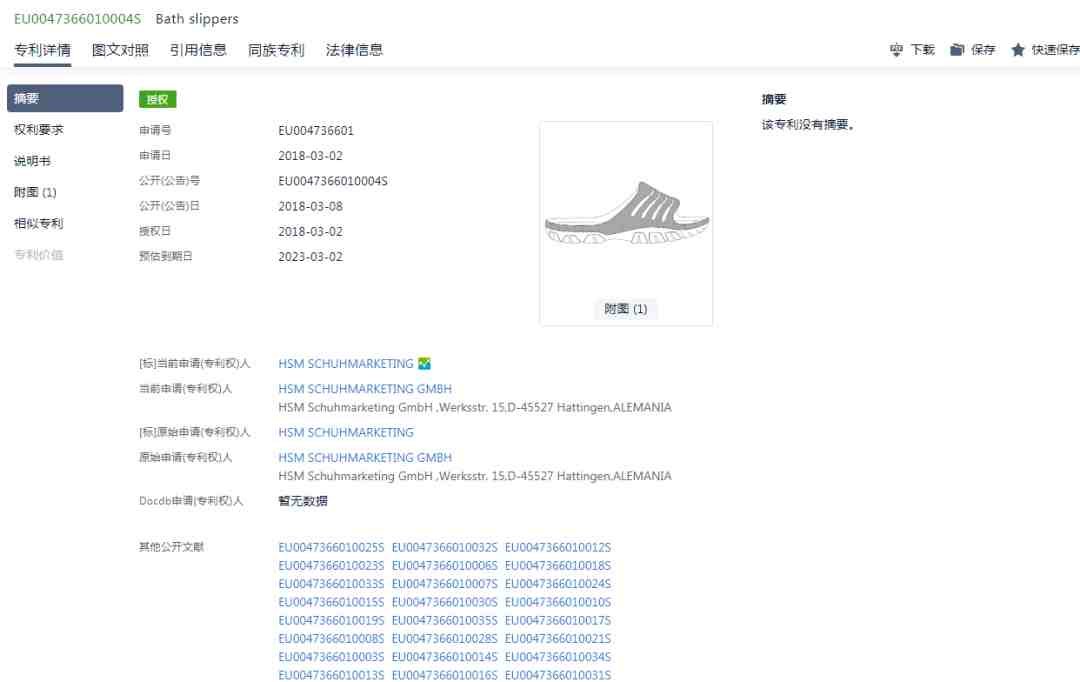Click the green icon beside HSM SCHUHMARKETING
Screen dimensions: 1080x682
click(425, 364)
